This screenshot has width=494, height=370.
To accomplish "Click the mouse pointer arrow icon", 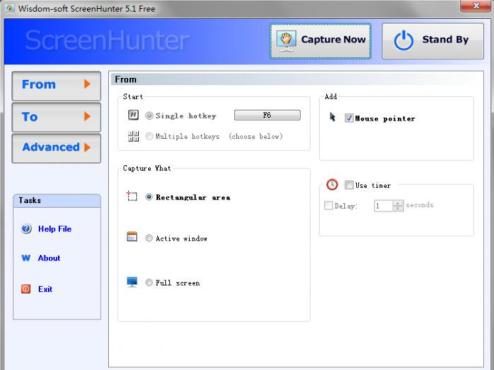I will [x=332, y=117].
